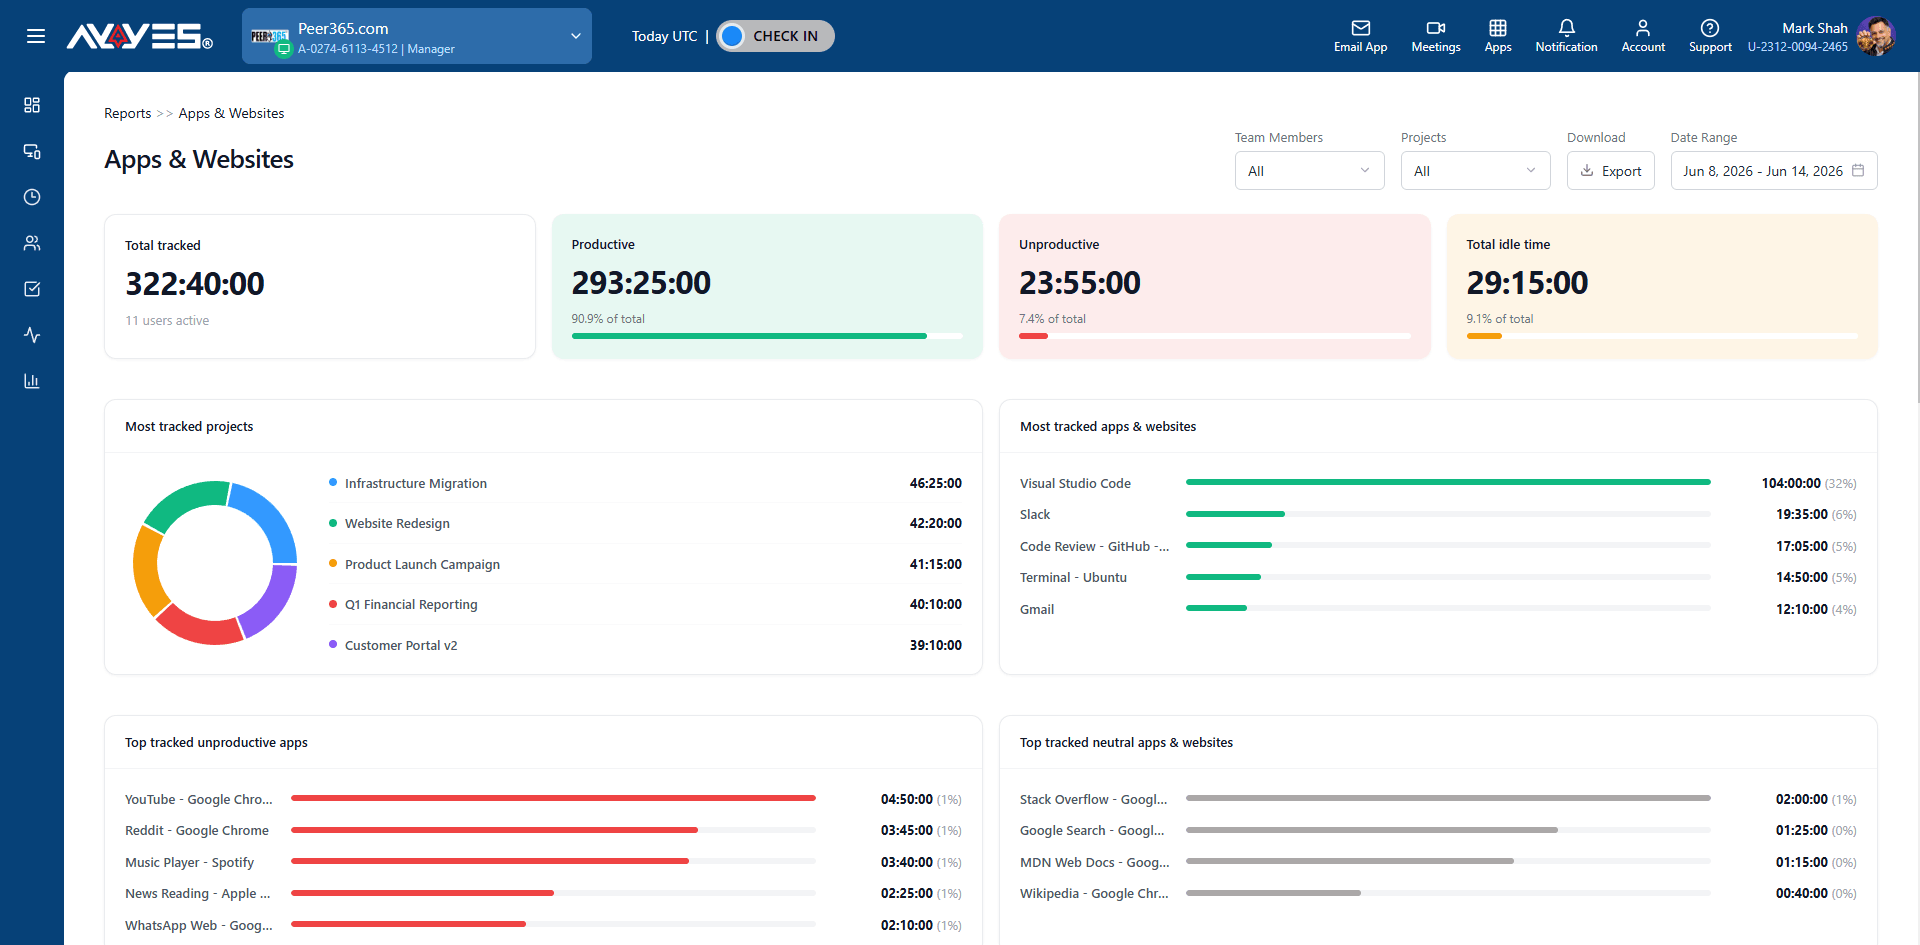The height and width of the screenshot is (945, 1920).
Task: Click the AVAYES logo
Action: click(x=139, y=36)
